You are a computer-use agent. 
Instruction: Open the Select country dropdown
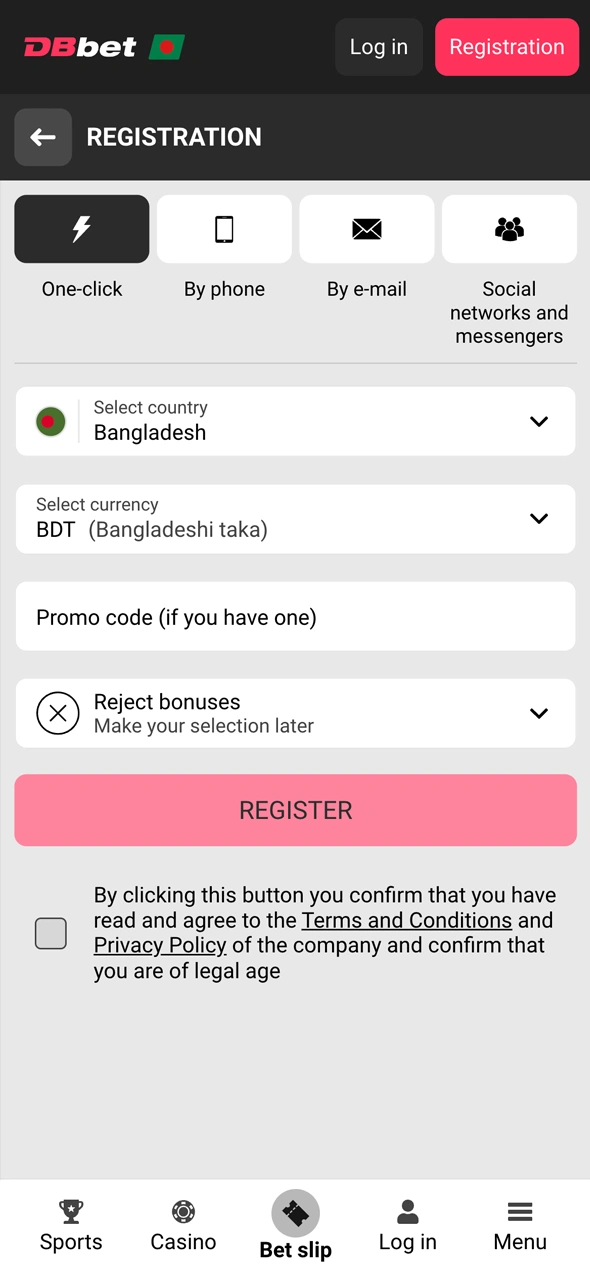[539, 421]
